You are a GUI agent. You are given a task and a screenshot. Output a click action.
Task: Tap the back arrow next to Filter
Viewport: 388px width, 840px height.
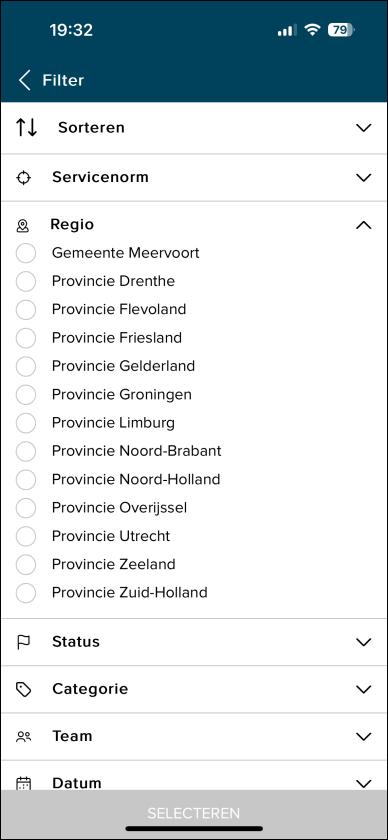(x=25, y=80)
